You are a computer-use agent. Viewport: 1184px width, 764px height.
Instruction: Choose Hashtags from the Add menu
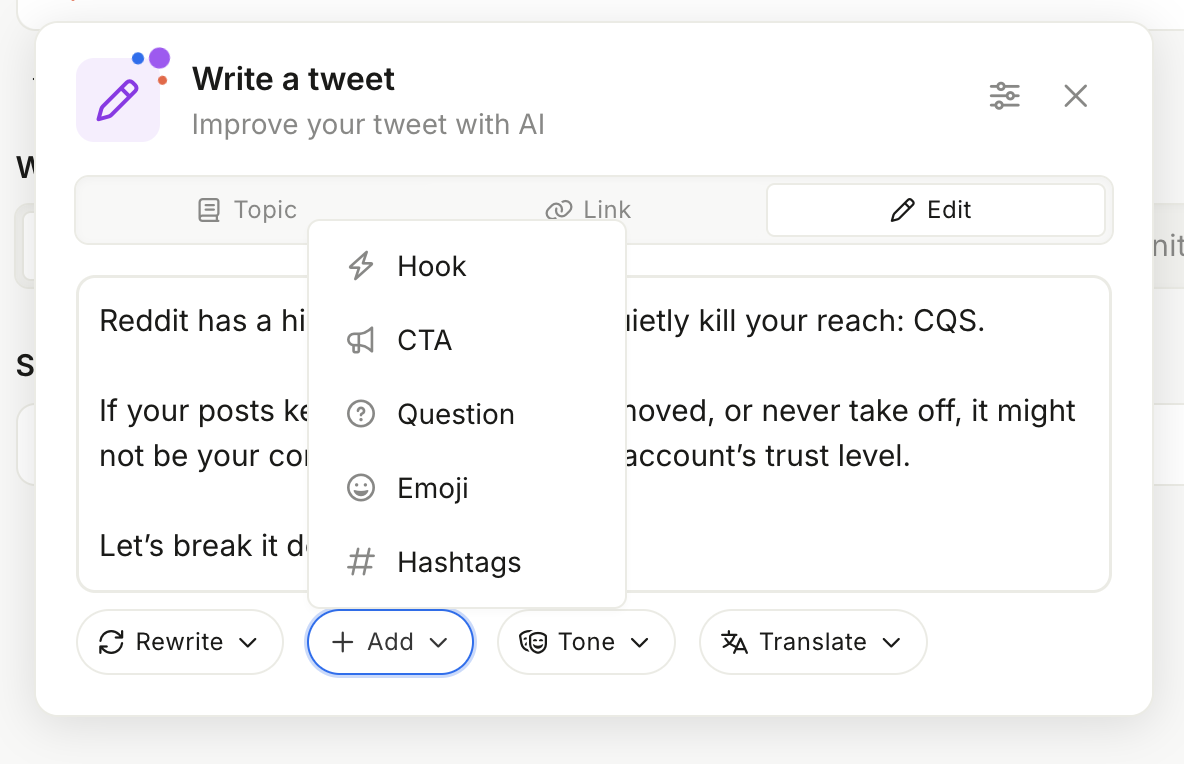(x=459, y=562)
